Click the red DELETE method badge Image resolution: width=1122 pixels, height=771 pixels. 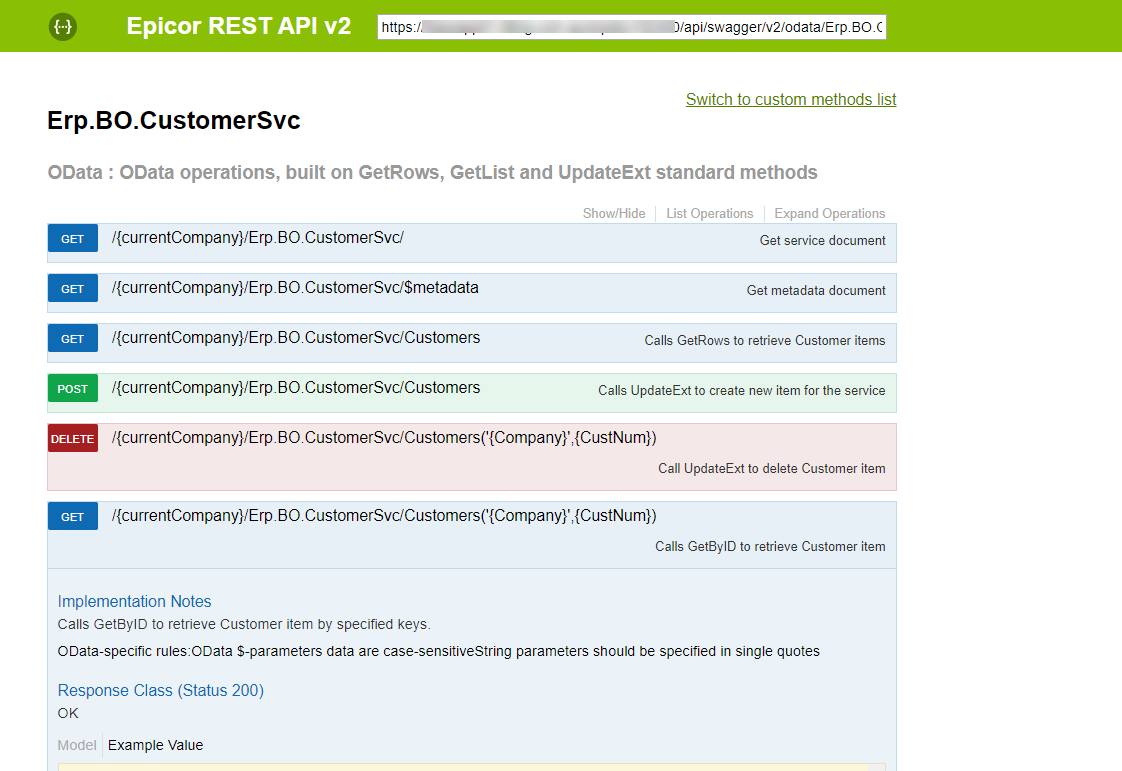pos(72,439)
